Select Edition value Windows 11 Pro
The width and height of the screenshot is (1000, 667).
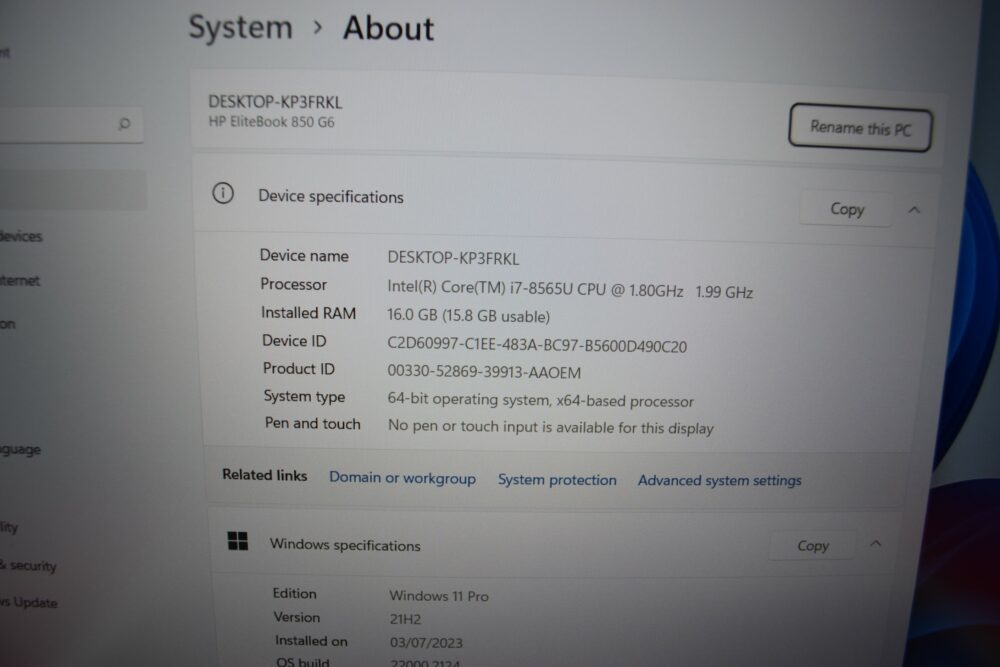[439, 596]
